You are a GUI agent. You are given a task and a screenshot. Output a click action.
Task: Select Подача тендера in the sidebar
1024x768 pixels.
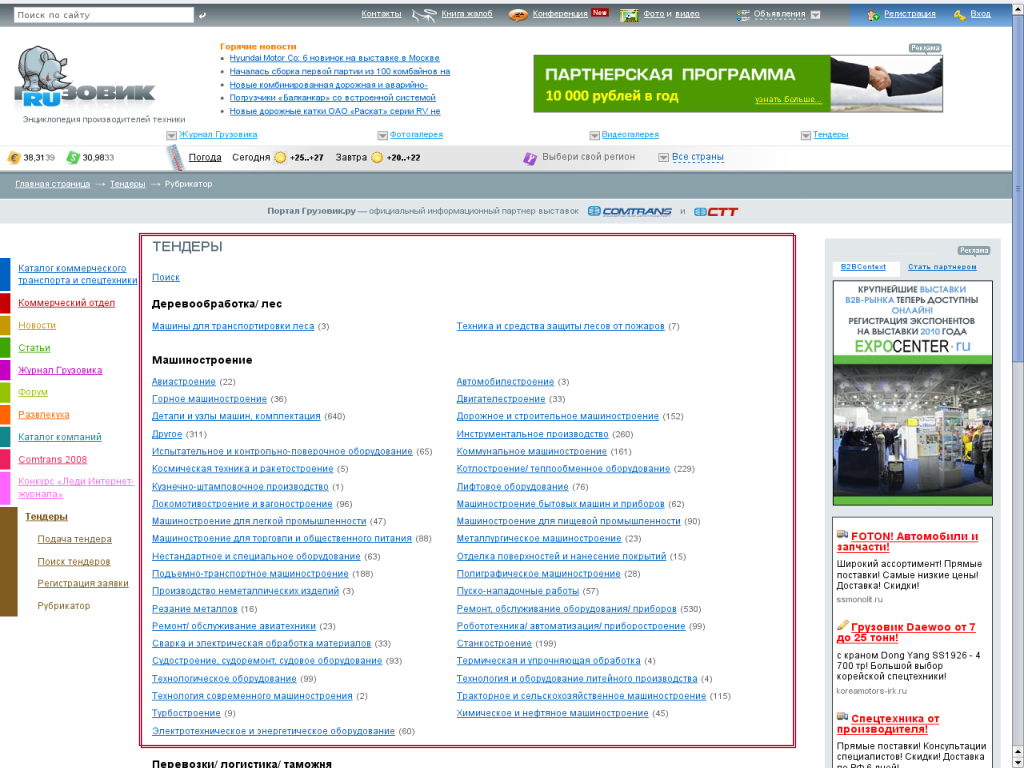tap(74, 539)
